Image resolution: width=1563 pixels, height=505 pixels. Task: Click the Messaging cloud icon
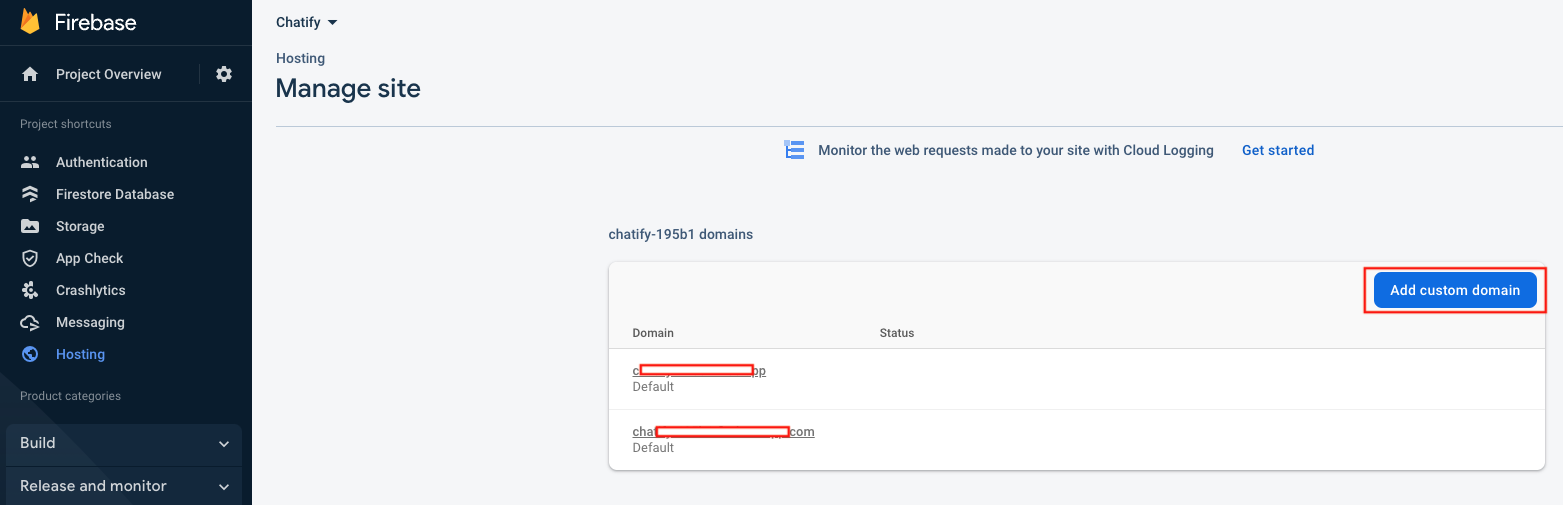coord(30,322)
